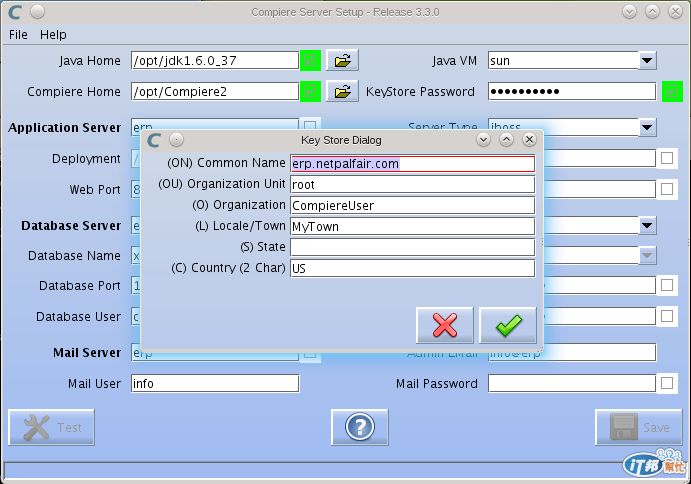Confirm Key Store Dialog with green checkmark
Screen dimensions: 691x484
[x=508, y=325]
